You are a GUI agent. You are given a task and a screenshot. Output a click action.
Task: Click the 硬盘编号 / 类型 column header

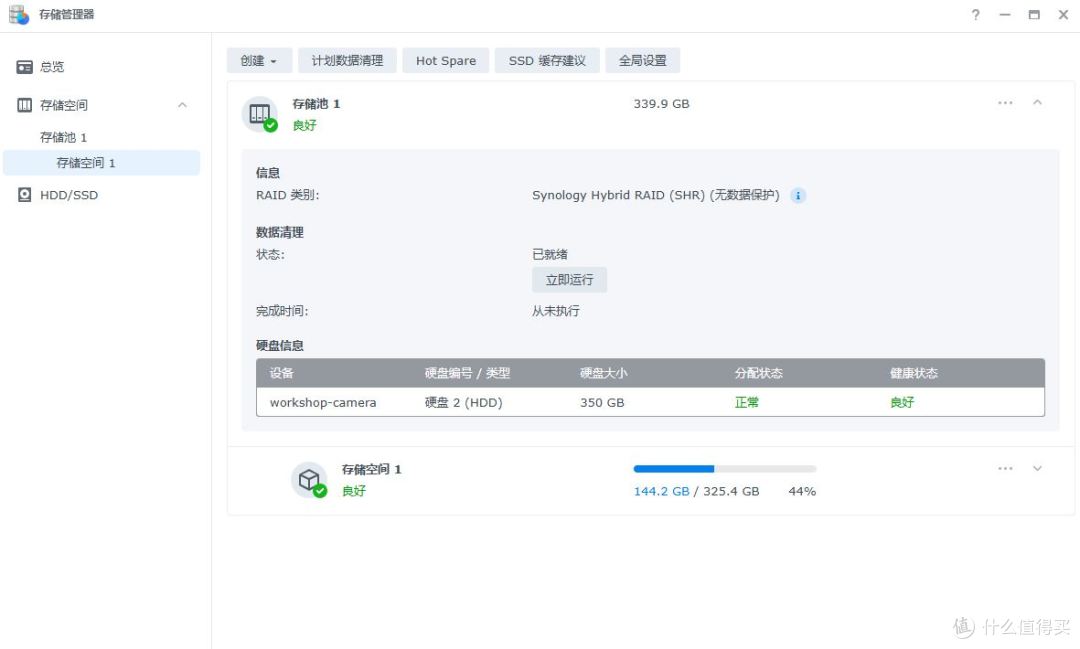468,373
